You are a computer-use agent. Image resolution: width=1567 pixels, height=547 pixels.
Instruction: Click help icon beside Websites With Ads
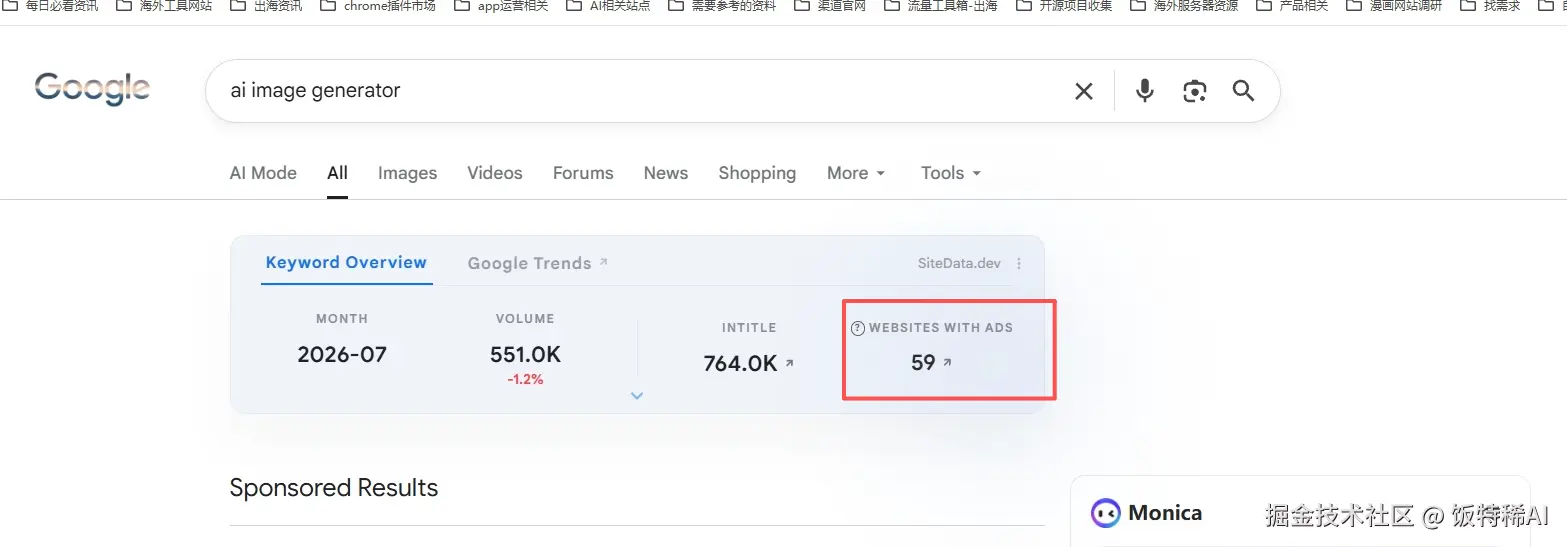(x=857, y=328)
